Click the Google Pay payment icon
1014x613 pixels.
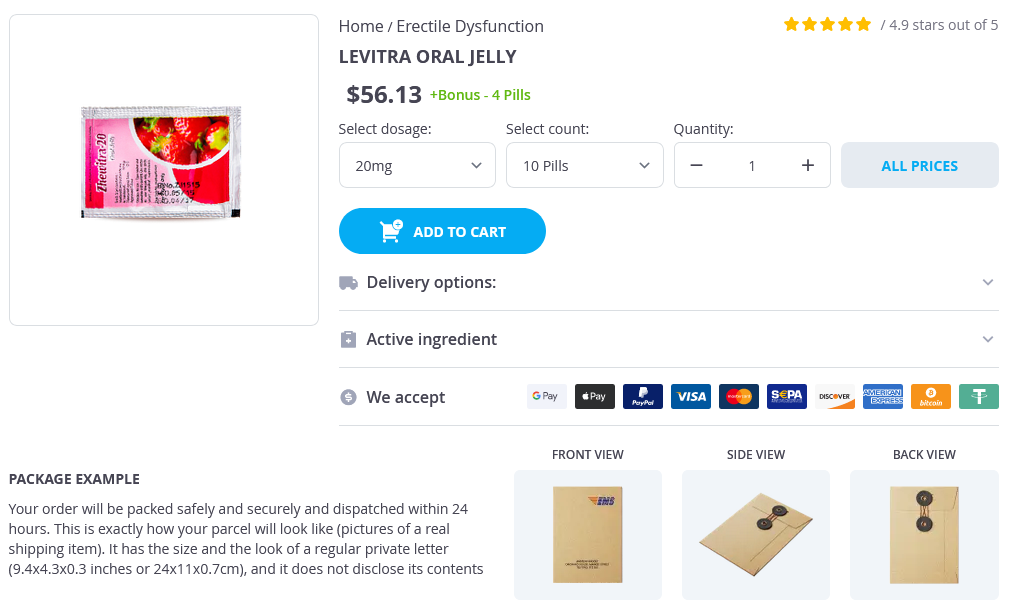(x=547, y=397)
